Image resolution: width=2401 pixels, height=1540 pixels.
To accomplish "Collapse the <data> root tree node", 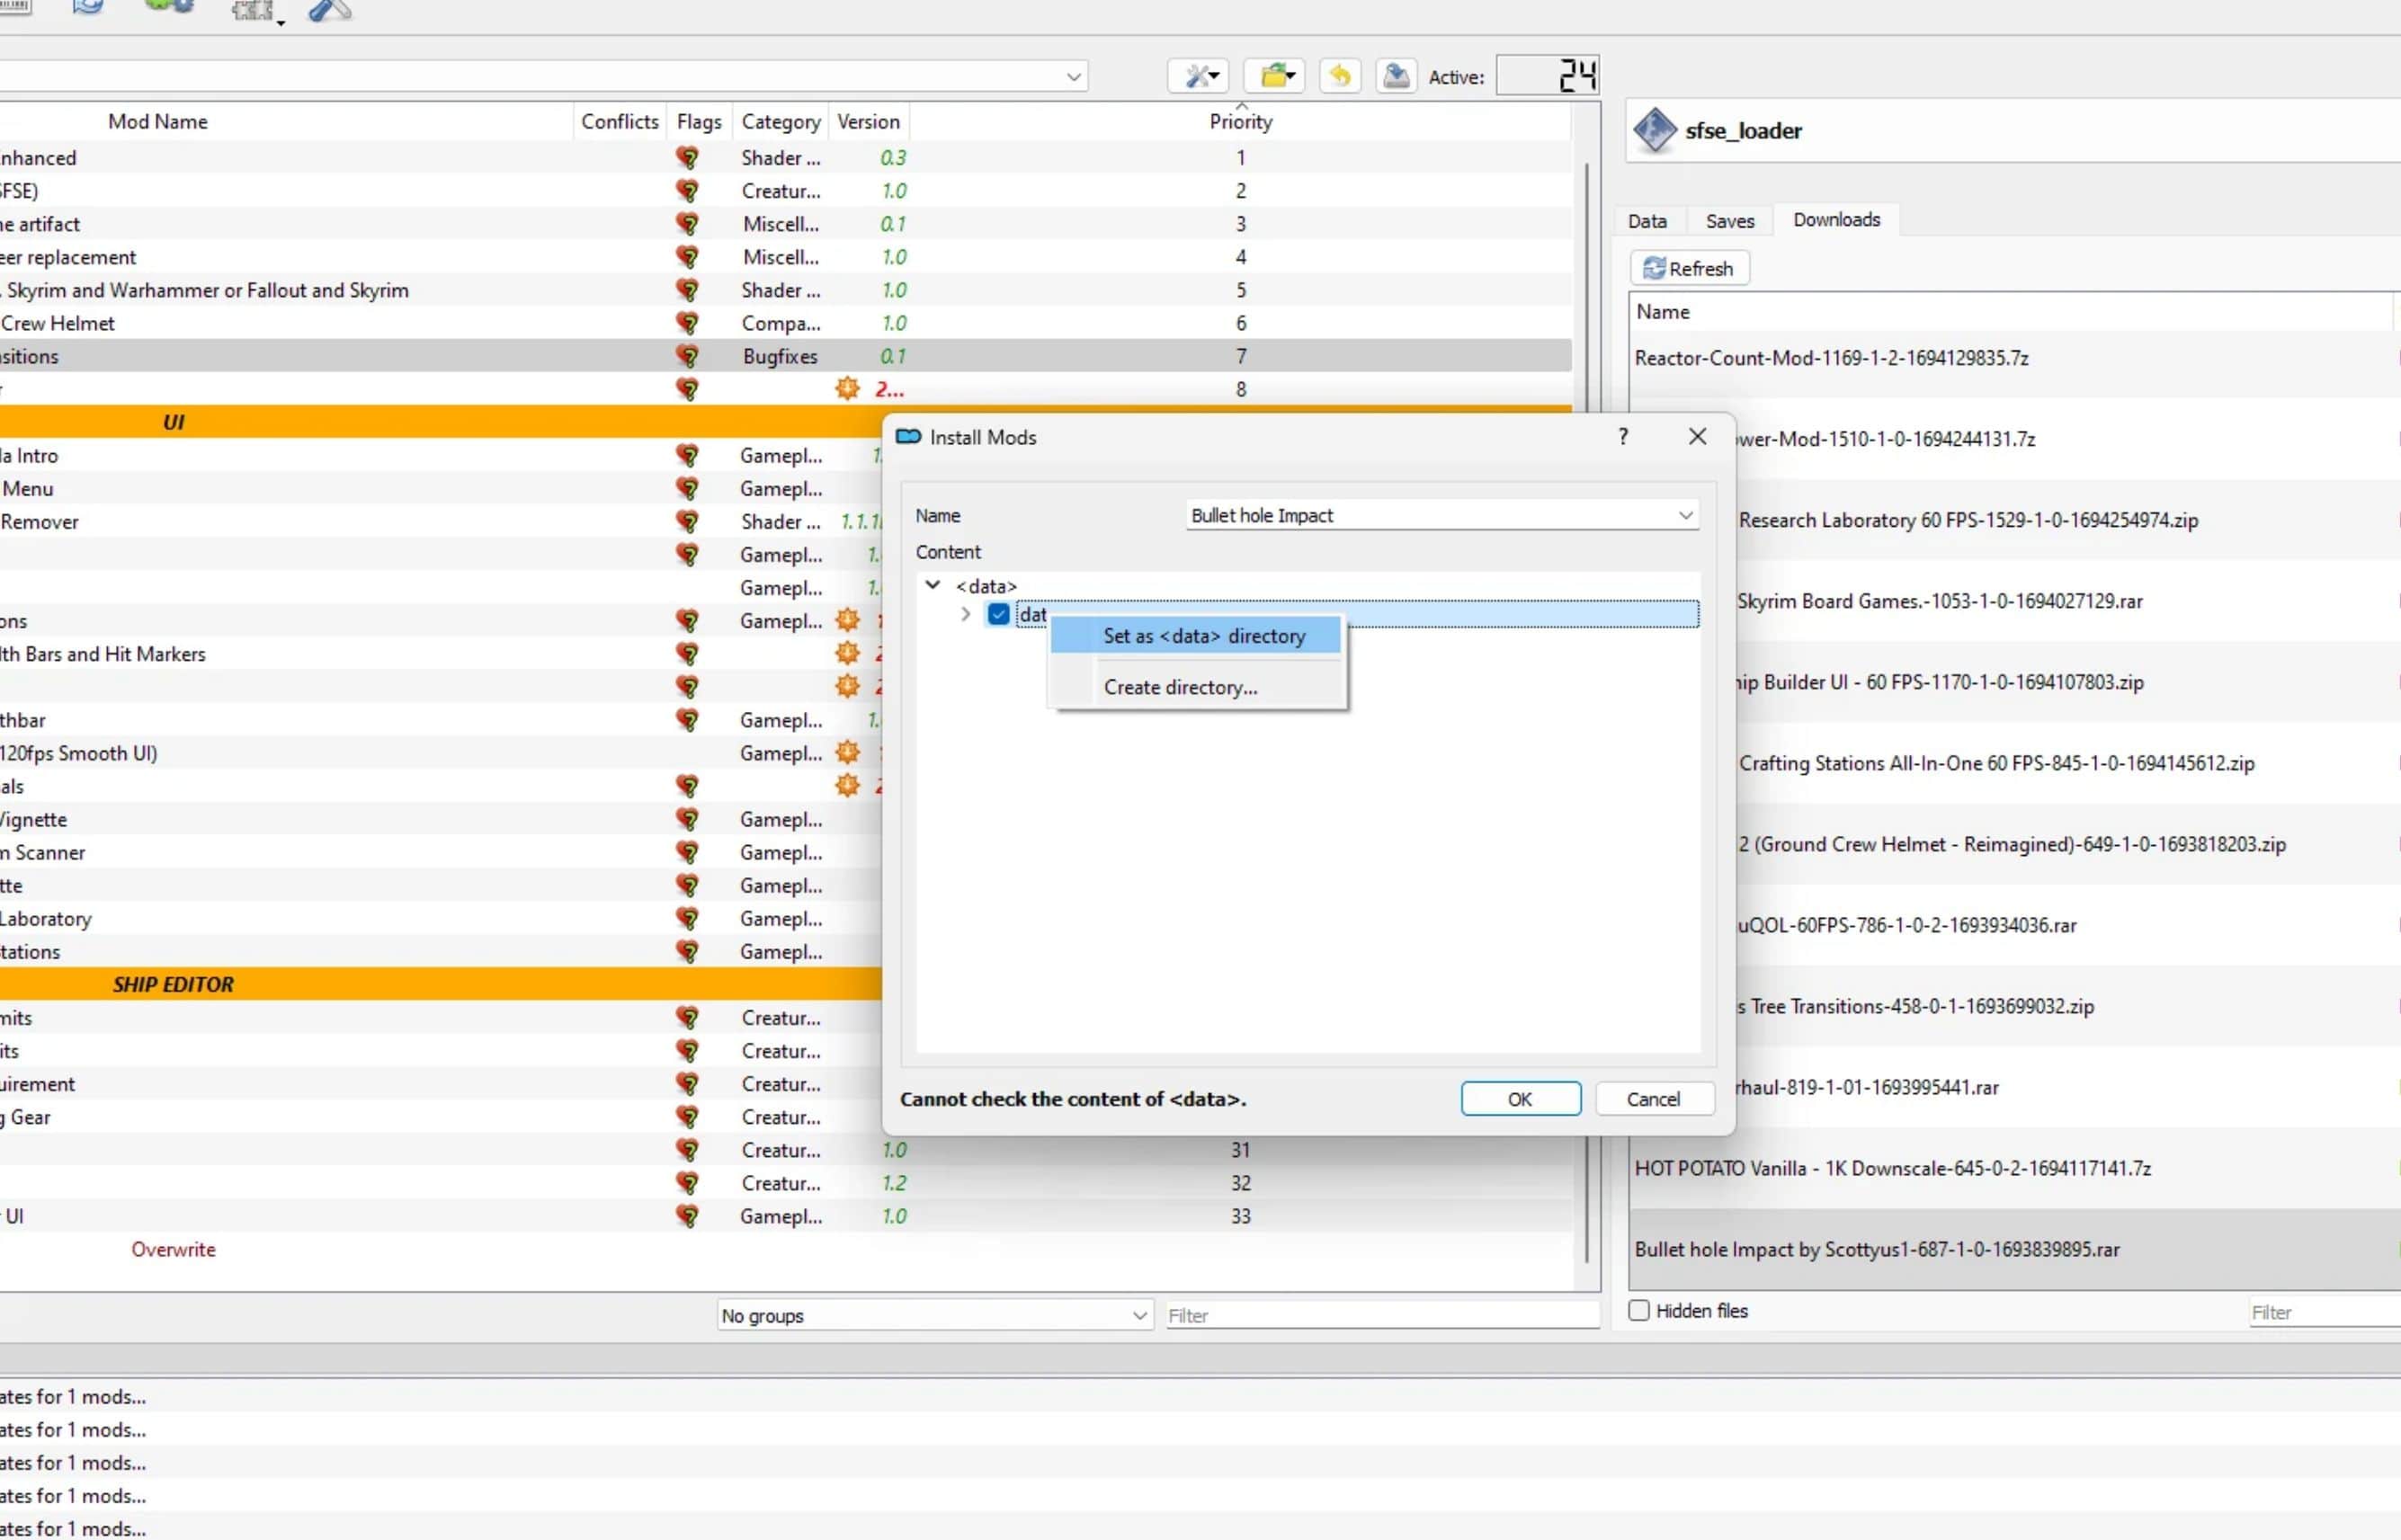I will (x=932, y=585).
